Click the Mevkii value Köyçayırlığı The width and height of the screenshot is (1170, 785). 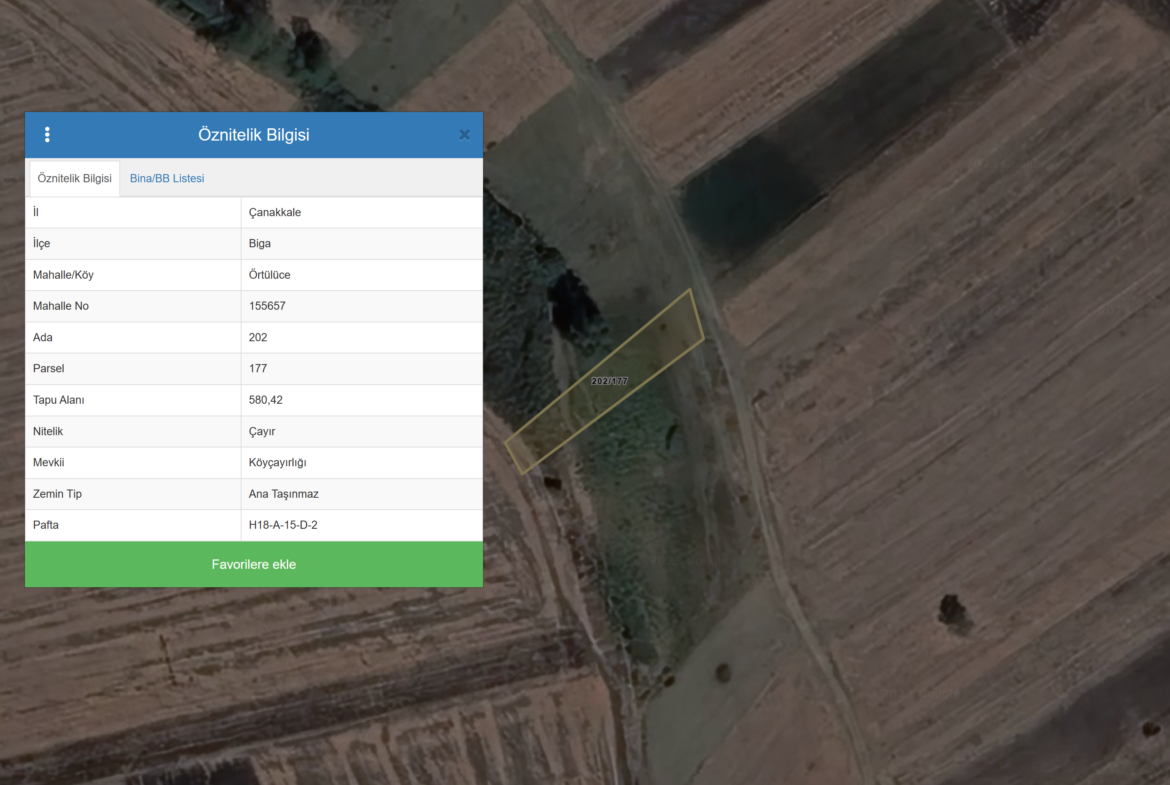[278, 463]
